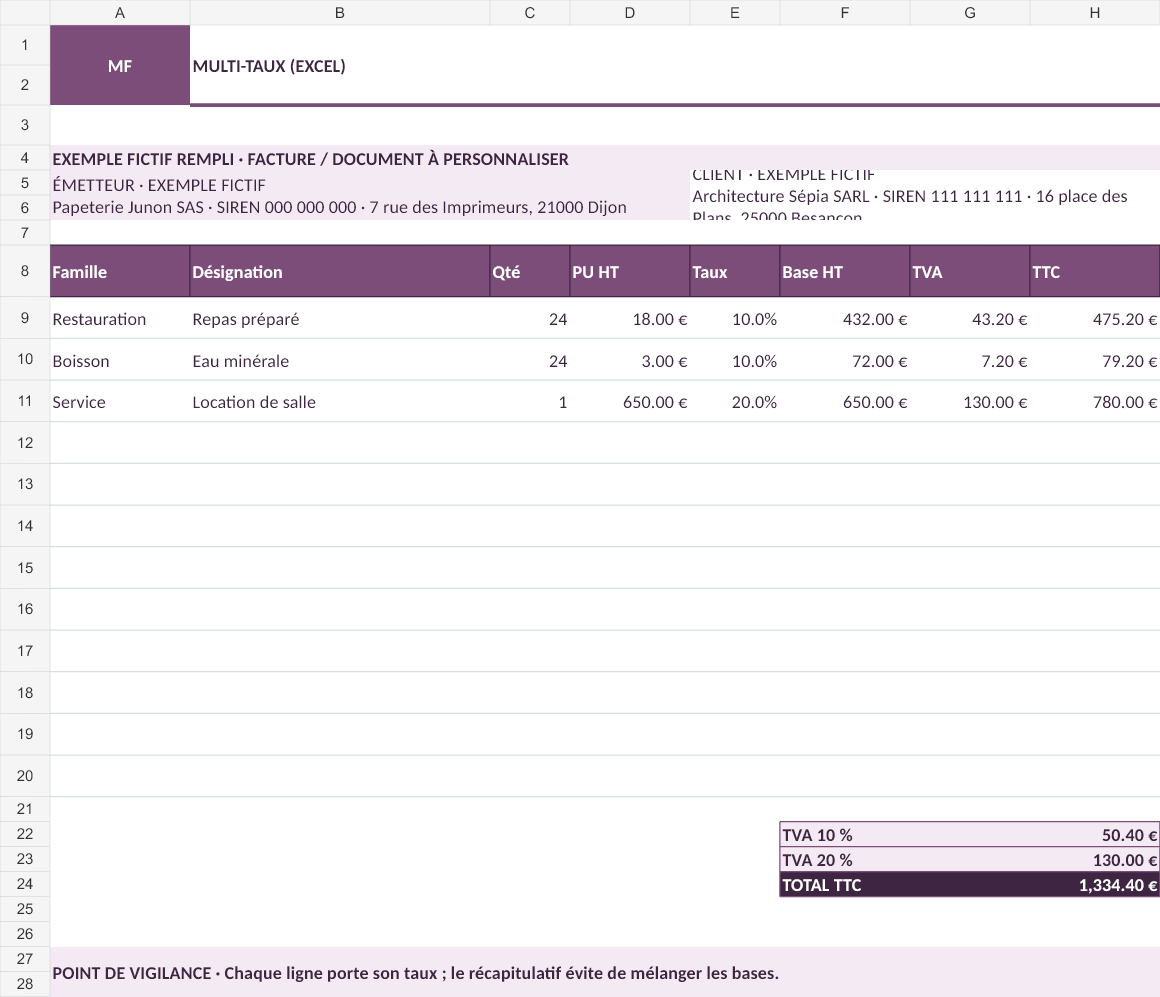Click the 3.00 € unit price cell
The height and width of the screenshot is (997, 1160).
click(630, 360)
